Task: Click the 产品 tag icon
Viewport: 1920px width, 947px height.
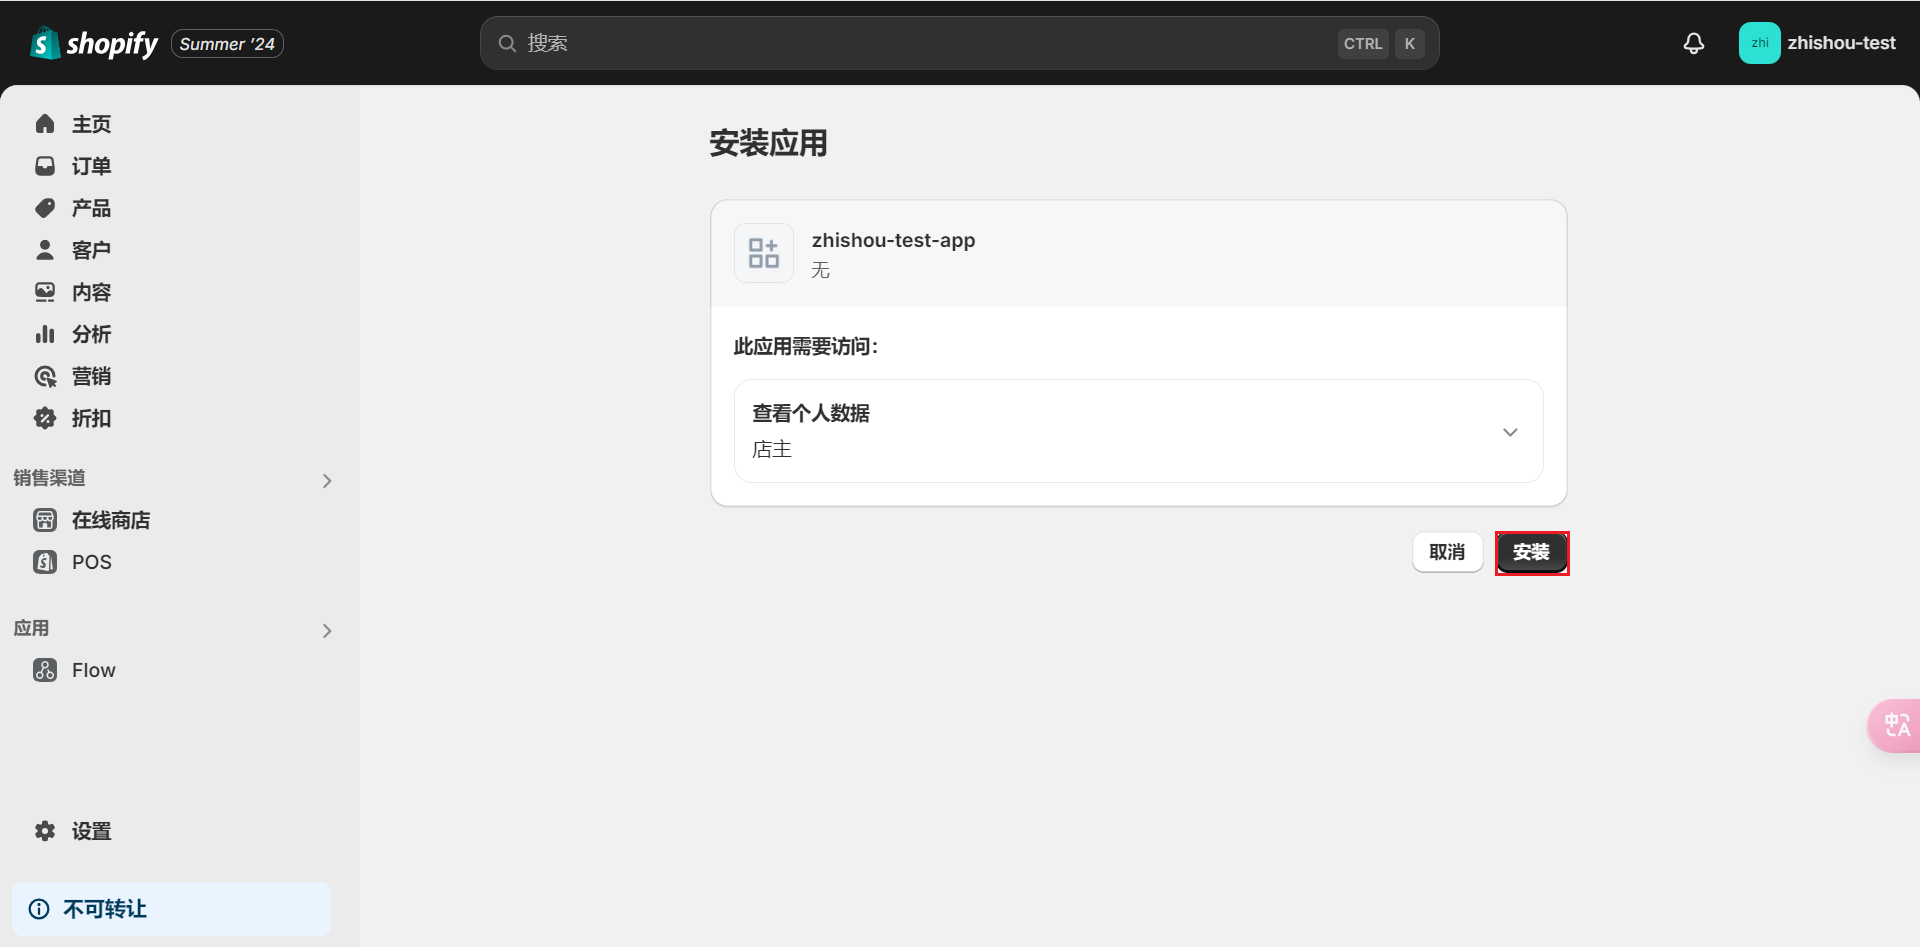Action: tap(45, 208)
